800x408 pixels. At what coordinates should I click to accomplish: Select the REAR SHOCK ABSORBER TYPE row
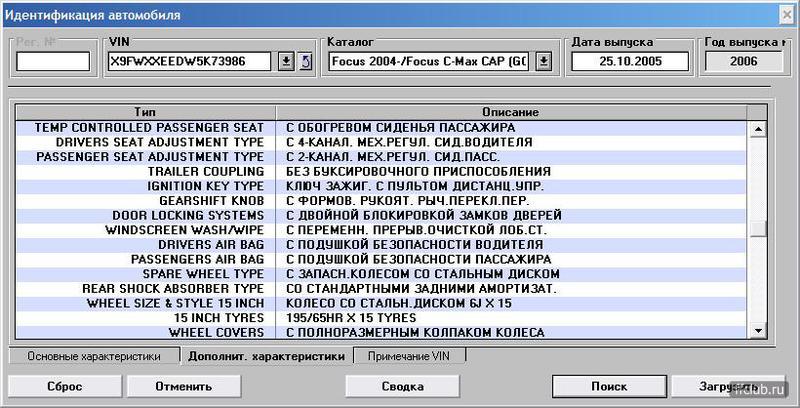[383, 289]
